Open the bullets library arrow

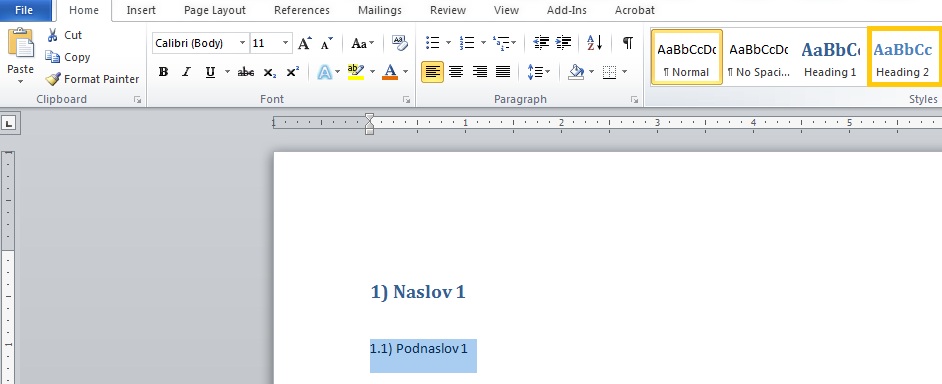pyautogui.click(x=448, y=43)
